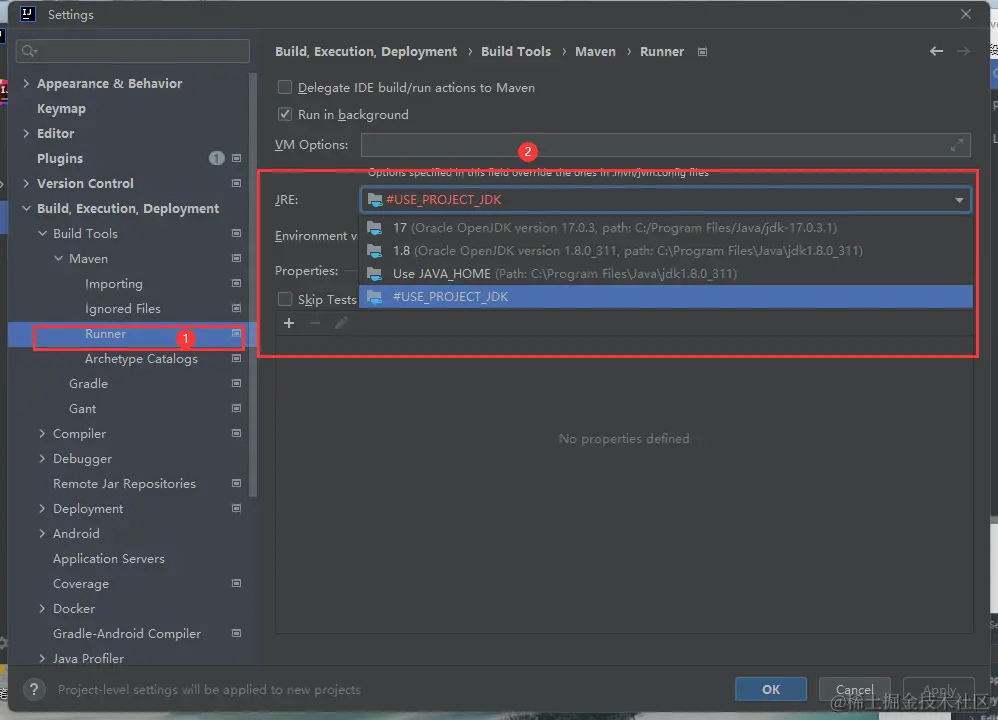Click the settings search field
The height and width of the screenshot is (720, 998).
(x=132, y=50)
